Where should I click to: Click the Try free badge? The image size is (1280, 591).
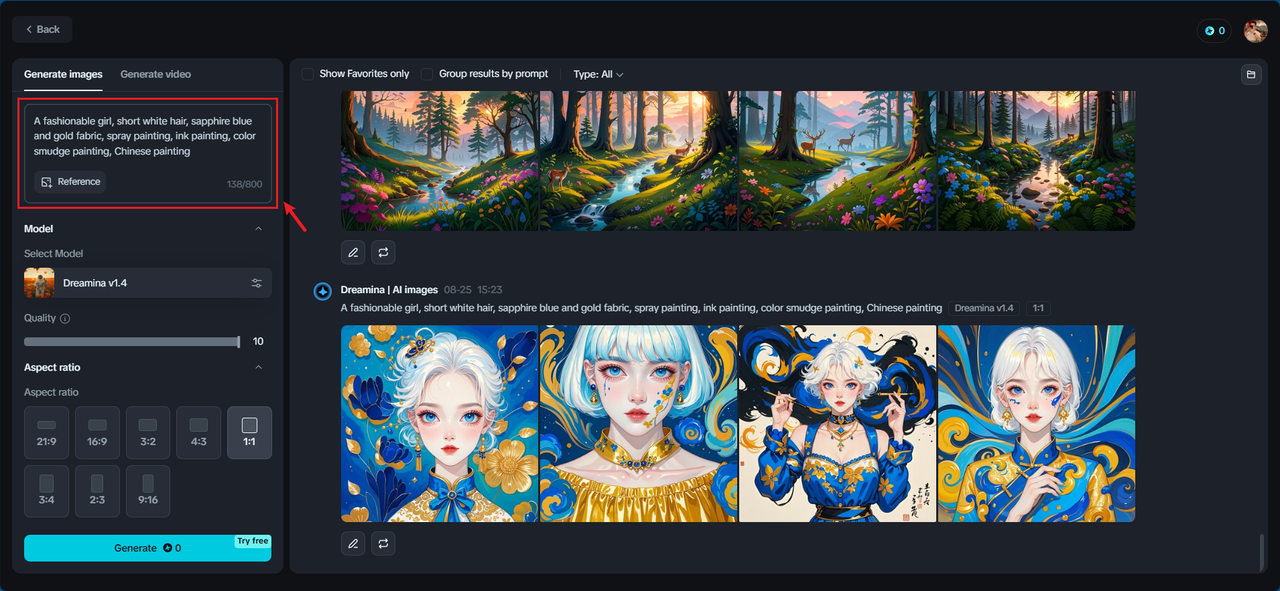tap(253, 541)
